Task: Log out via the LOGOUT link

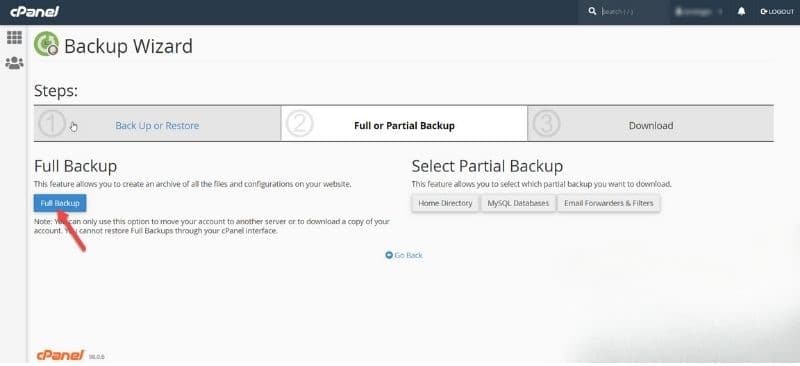Action: tap(777, 11)
